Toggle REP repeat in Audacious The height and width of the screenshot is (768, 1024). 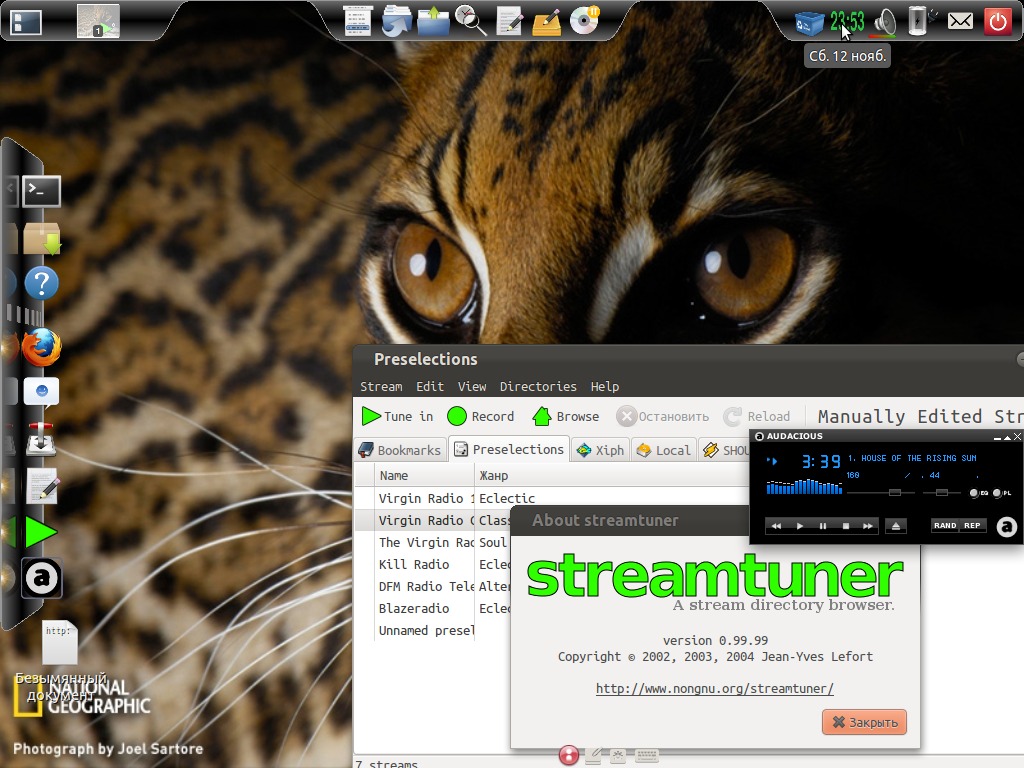(972, 525)
